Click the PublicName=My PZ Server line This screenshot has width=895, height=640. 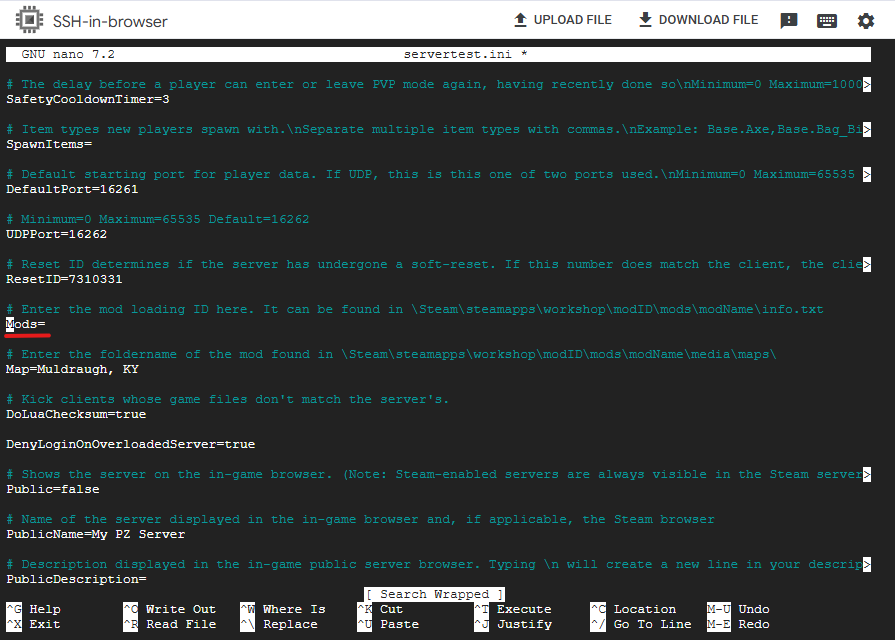pyautogui.click(x=95, y=534)
